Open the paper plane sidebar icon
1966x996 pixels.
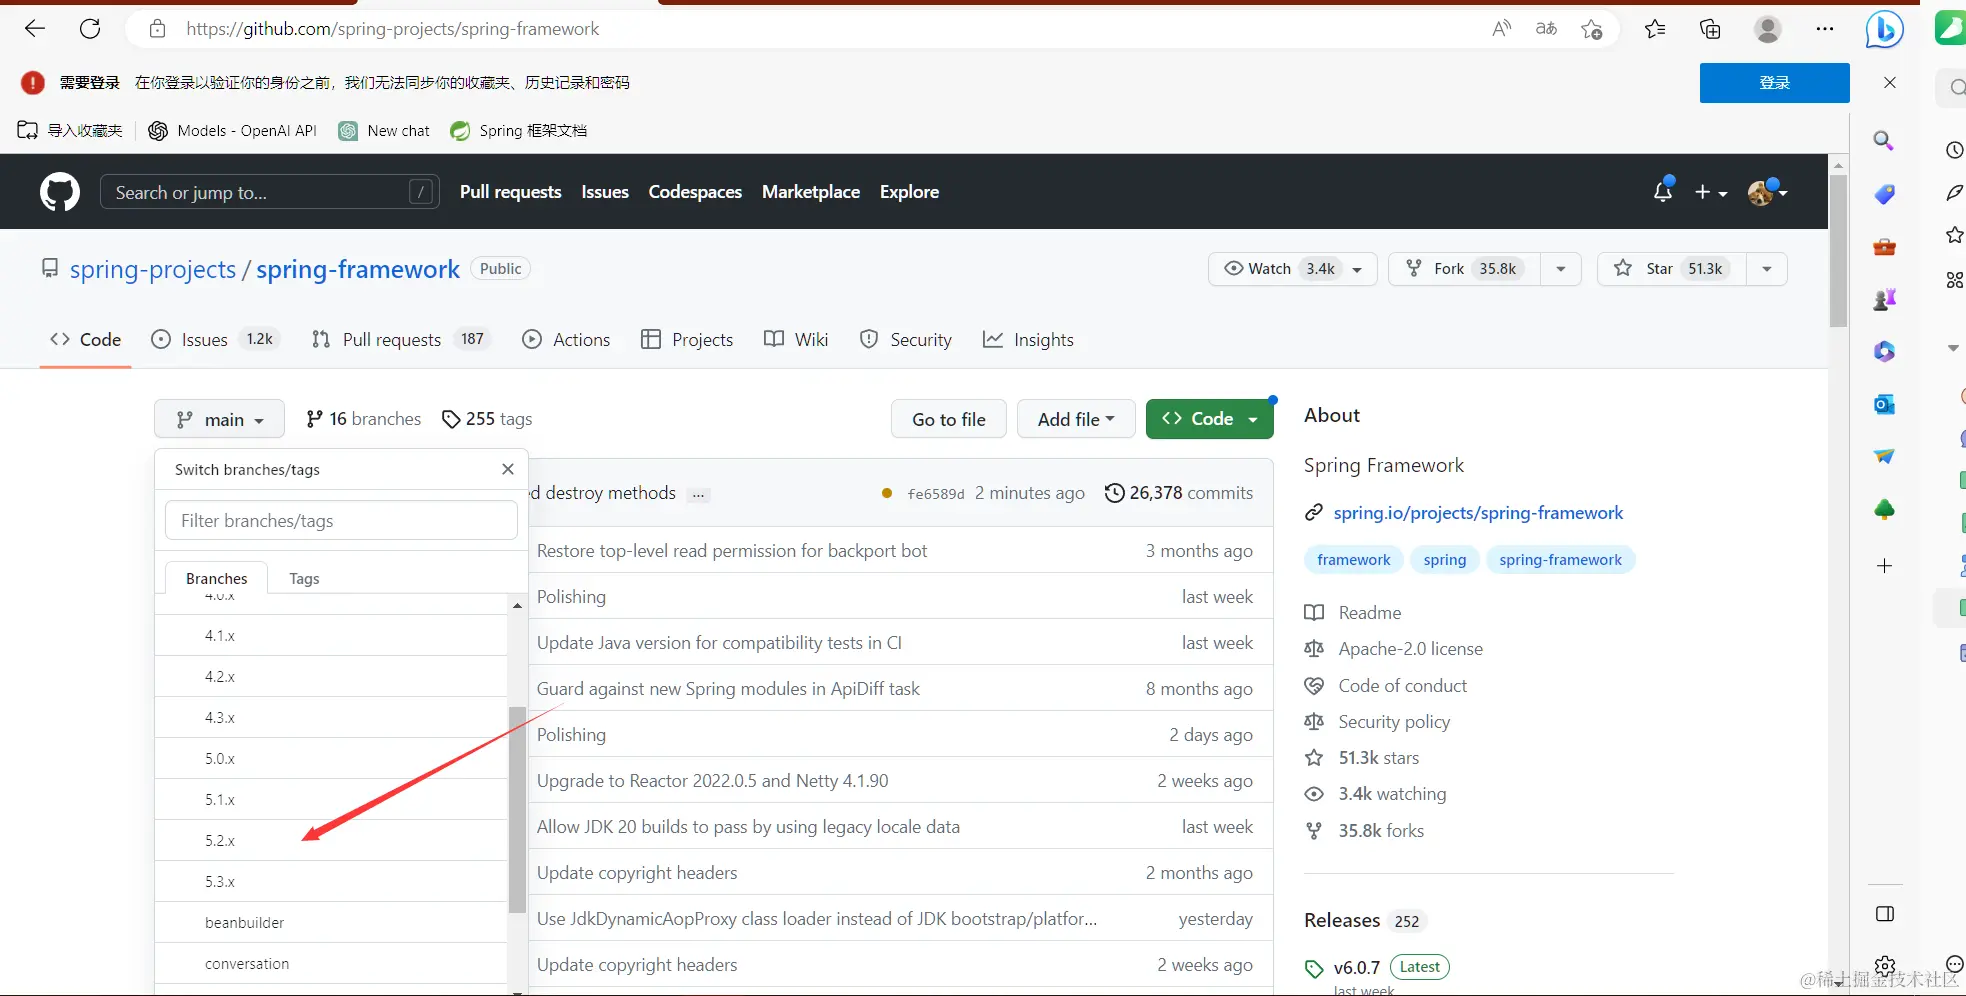tap(1884, 456)
